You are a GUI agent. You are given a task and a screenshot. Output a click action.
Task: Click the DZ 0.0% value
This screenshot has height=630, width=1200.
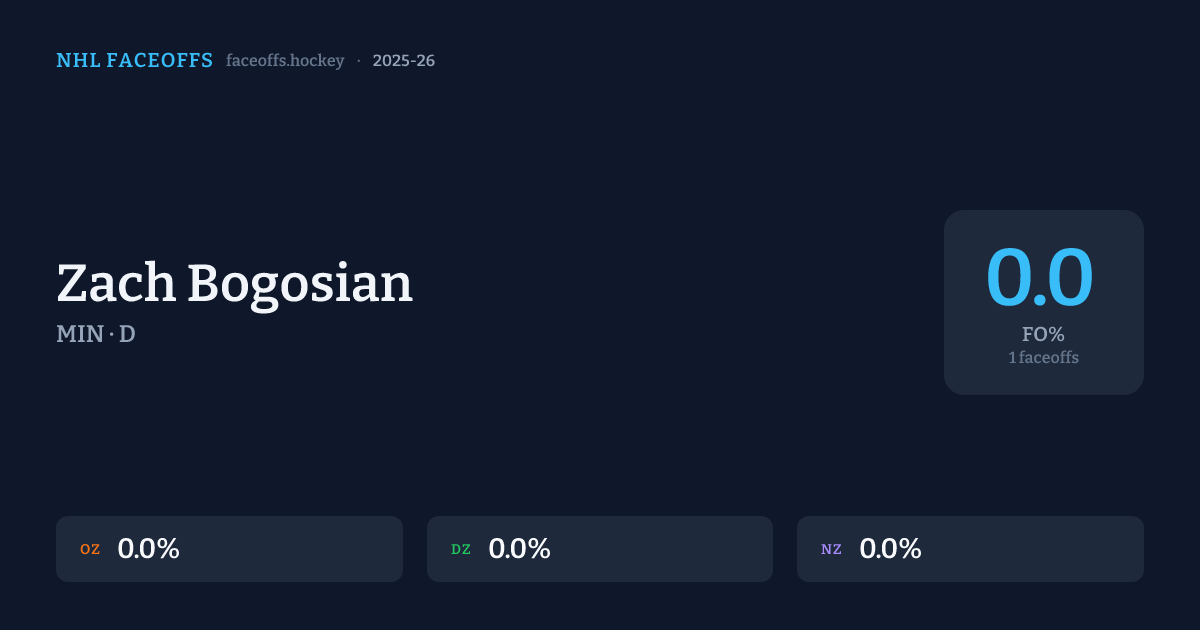[x=519, y=549]
